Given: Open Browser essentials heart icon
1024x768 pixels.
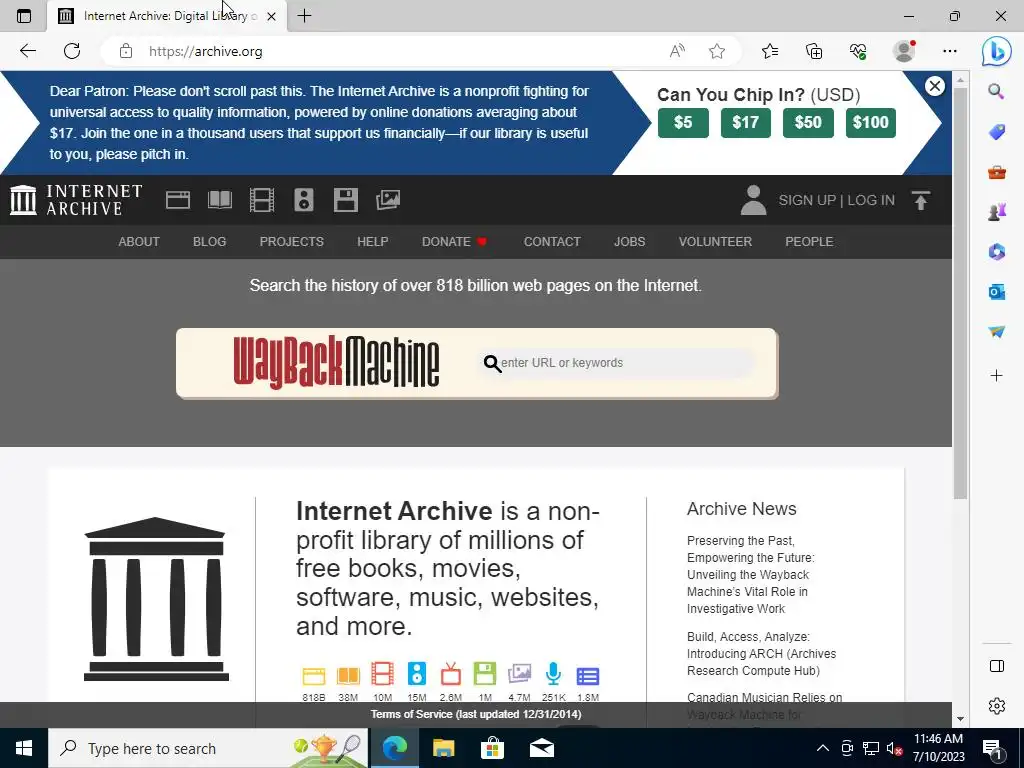Looking at the screenshot, I should tap(858, 51).
